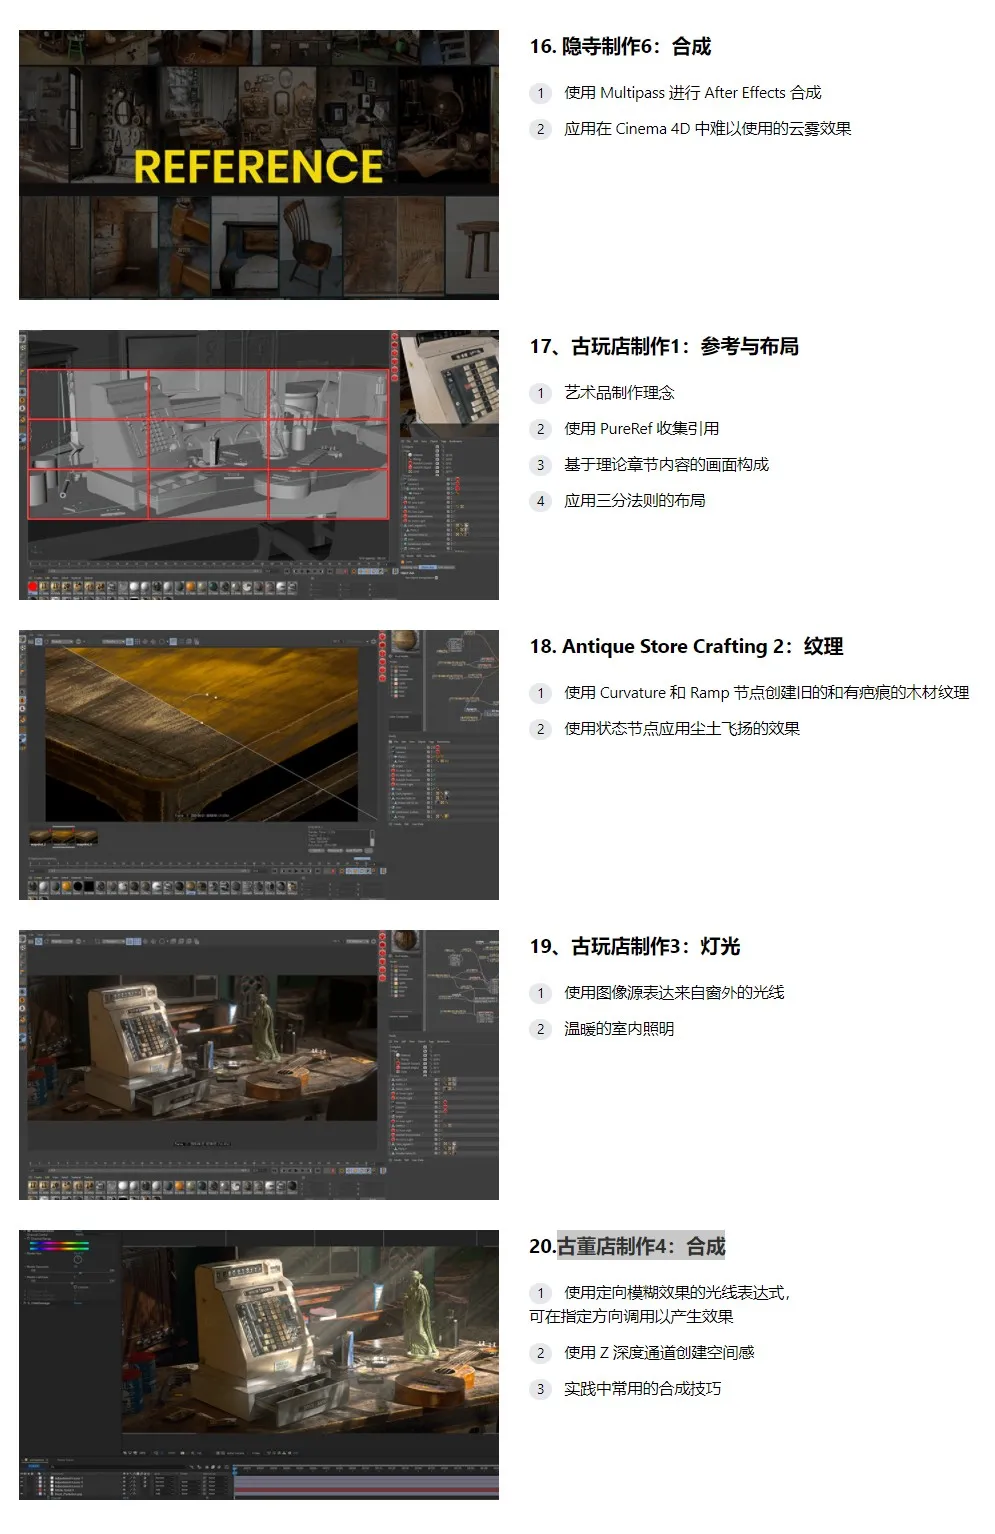995x1534 pixels.
Task: Expand the S_ChromeDamage effect entry
Action: (22, 1303)
